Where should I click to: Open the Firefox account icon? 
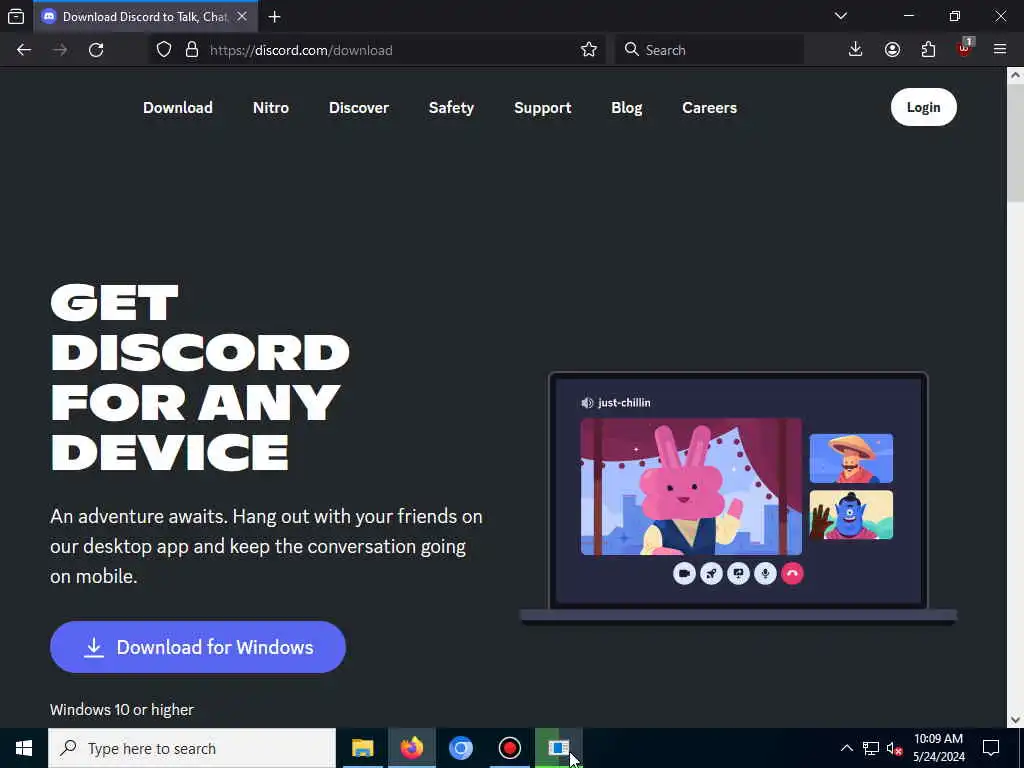(892, 50)
